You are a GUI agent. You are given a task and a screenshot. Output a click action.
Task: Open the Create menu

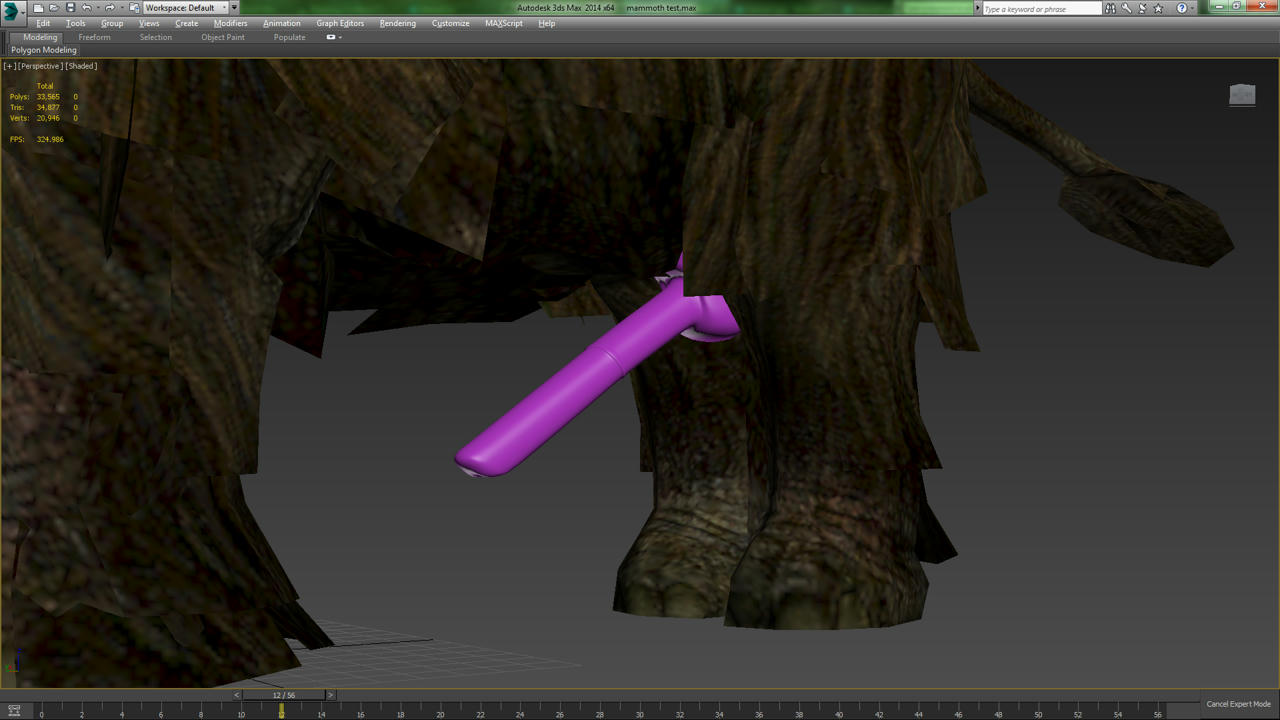coord(187,23)
